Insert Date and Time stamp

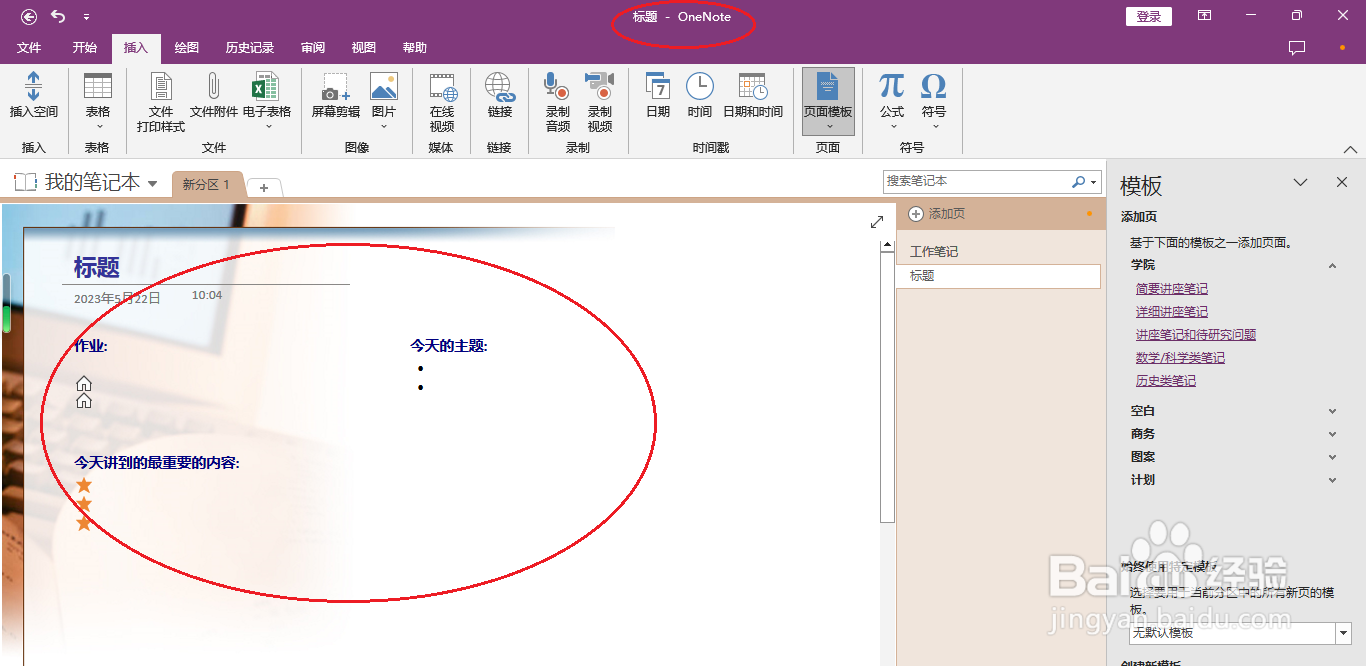[x=753, y=96]
